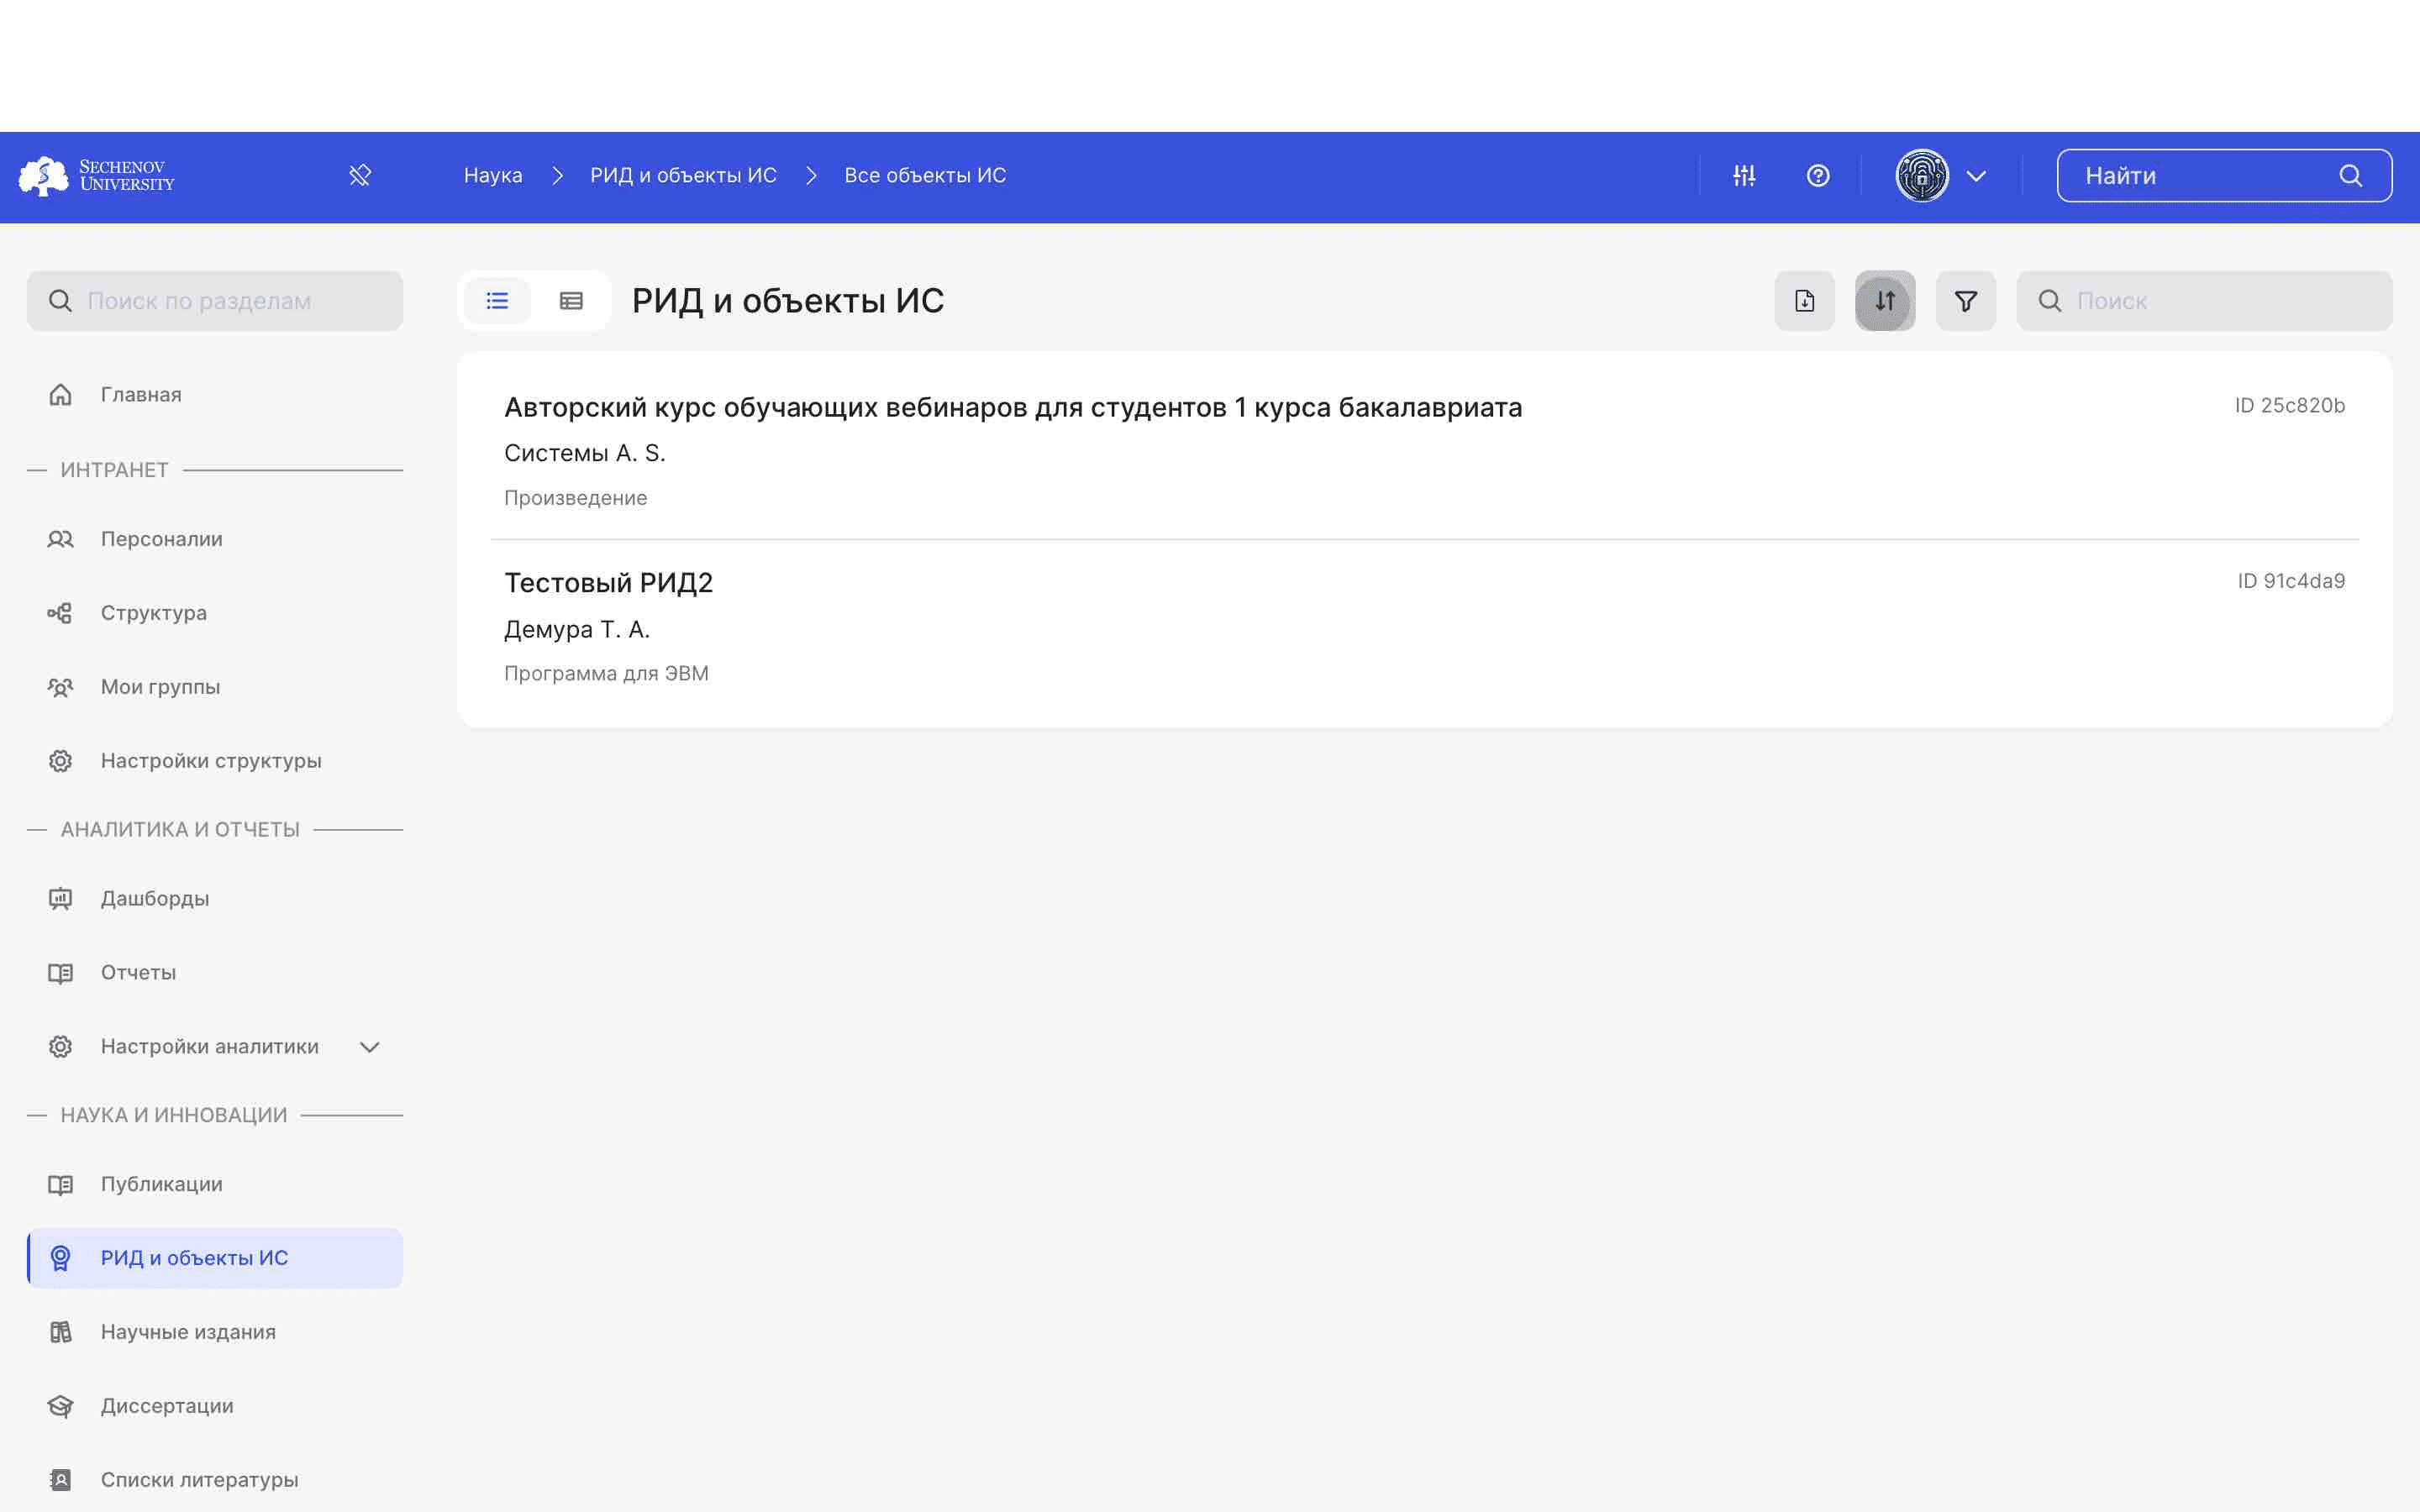
Task: Click the page heading РИД и объекты ИС
Action: (788, 301)
